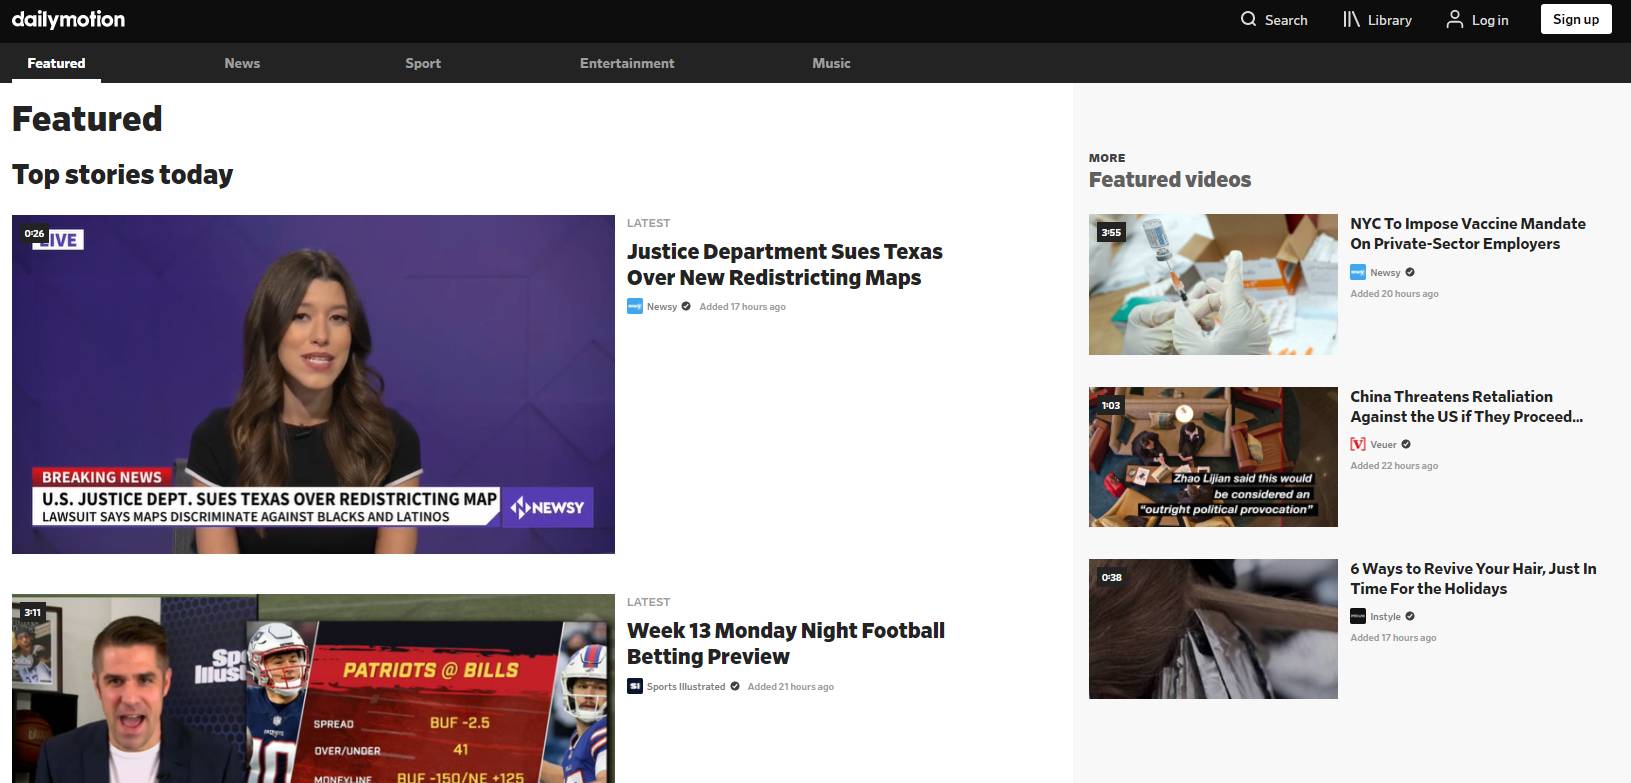Click Sports Illustrated channel icon
The height and width of the screenshot is (783, 1631).
click(634, 686)
